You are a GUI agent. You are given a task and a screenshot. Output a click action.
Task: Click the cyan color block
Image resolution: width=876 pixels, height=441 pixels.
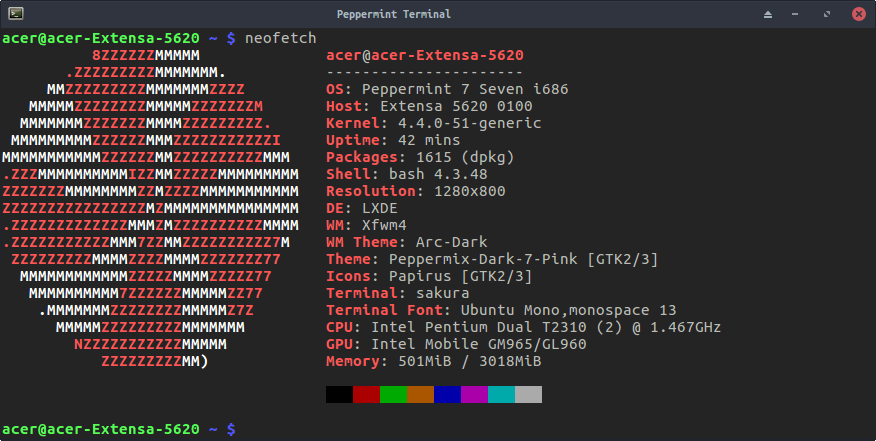pyautogui.click(x=502, y=394)
